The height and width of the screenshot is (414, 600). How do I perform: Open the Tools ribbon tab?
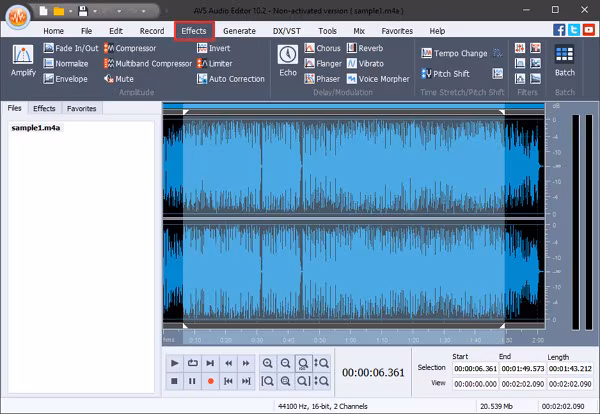point(328,31)
